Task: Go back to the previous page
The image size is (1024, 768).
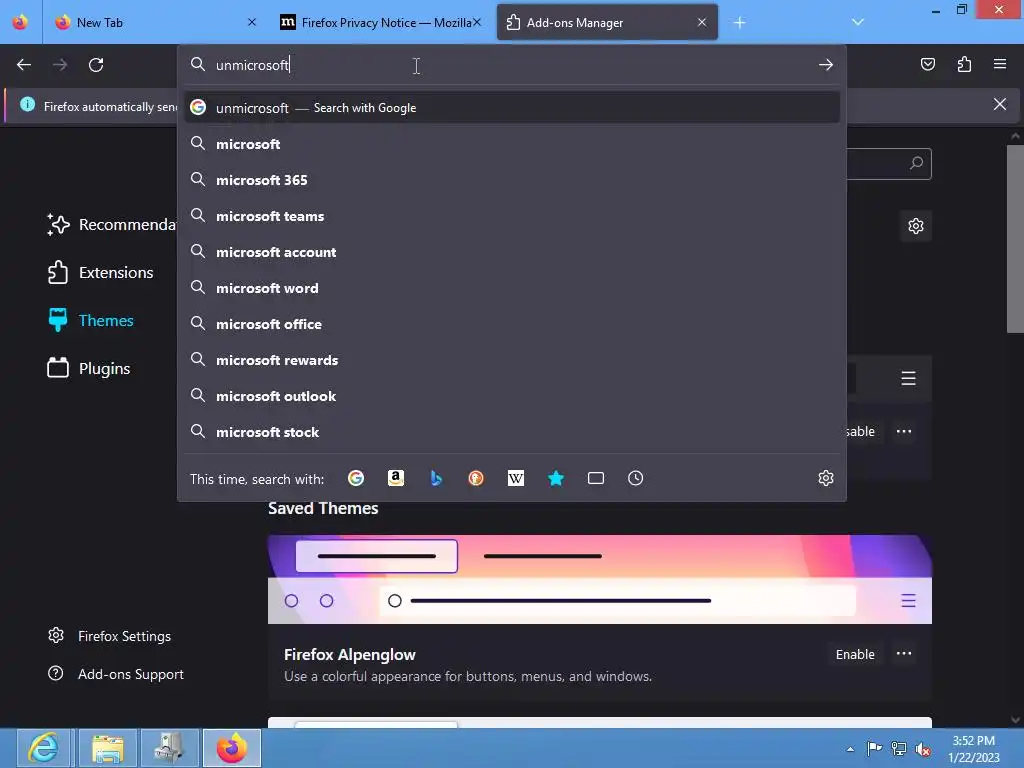Action: click(24, 65)
